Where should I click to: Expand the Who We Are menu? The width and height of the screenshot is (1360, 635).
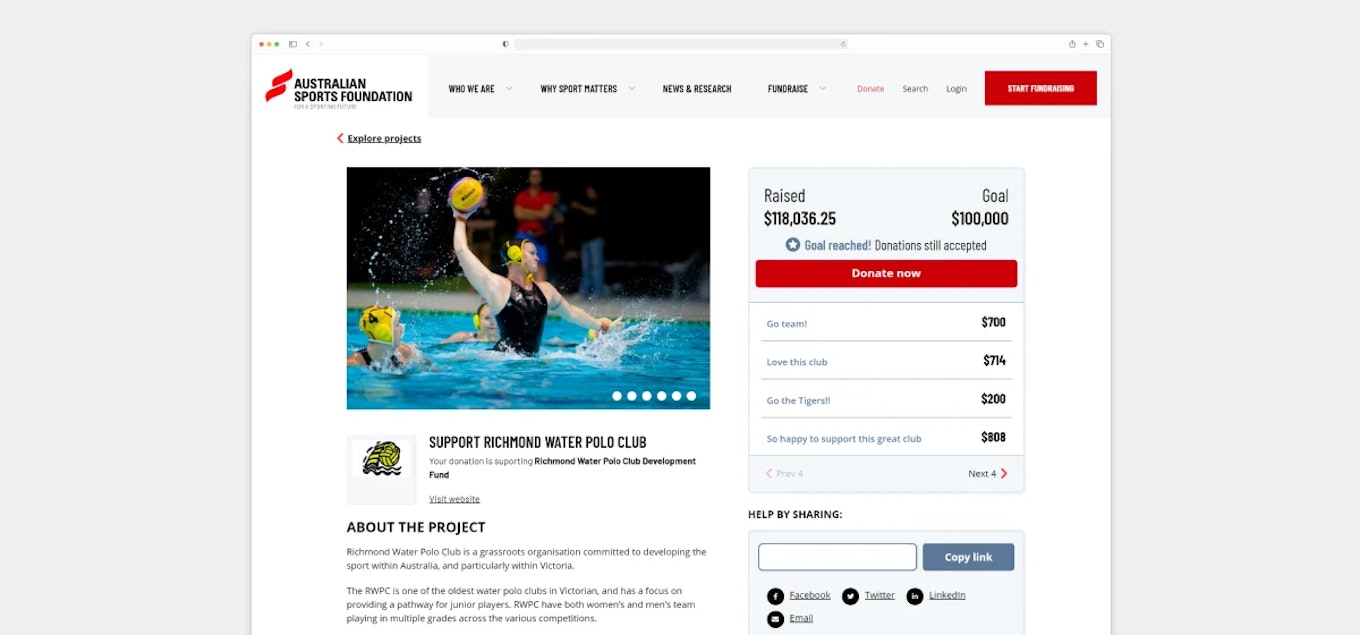coord(480,89)
